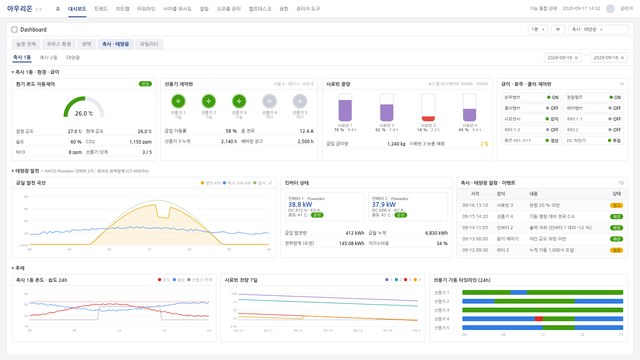Collapse the 태양광 발전 section

(13, 171)
